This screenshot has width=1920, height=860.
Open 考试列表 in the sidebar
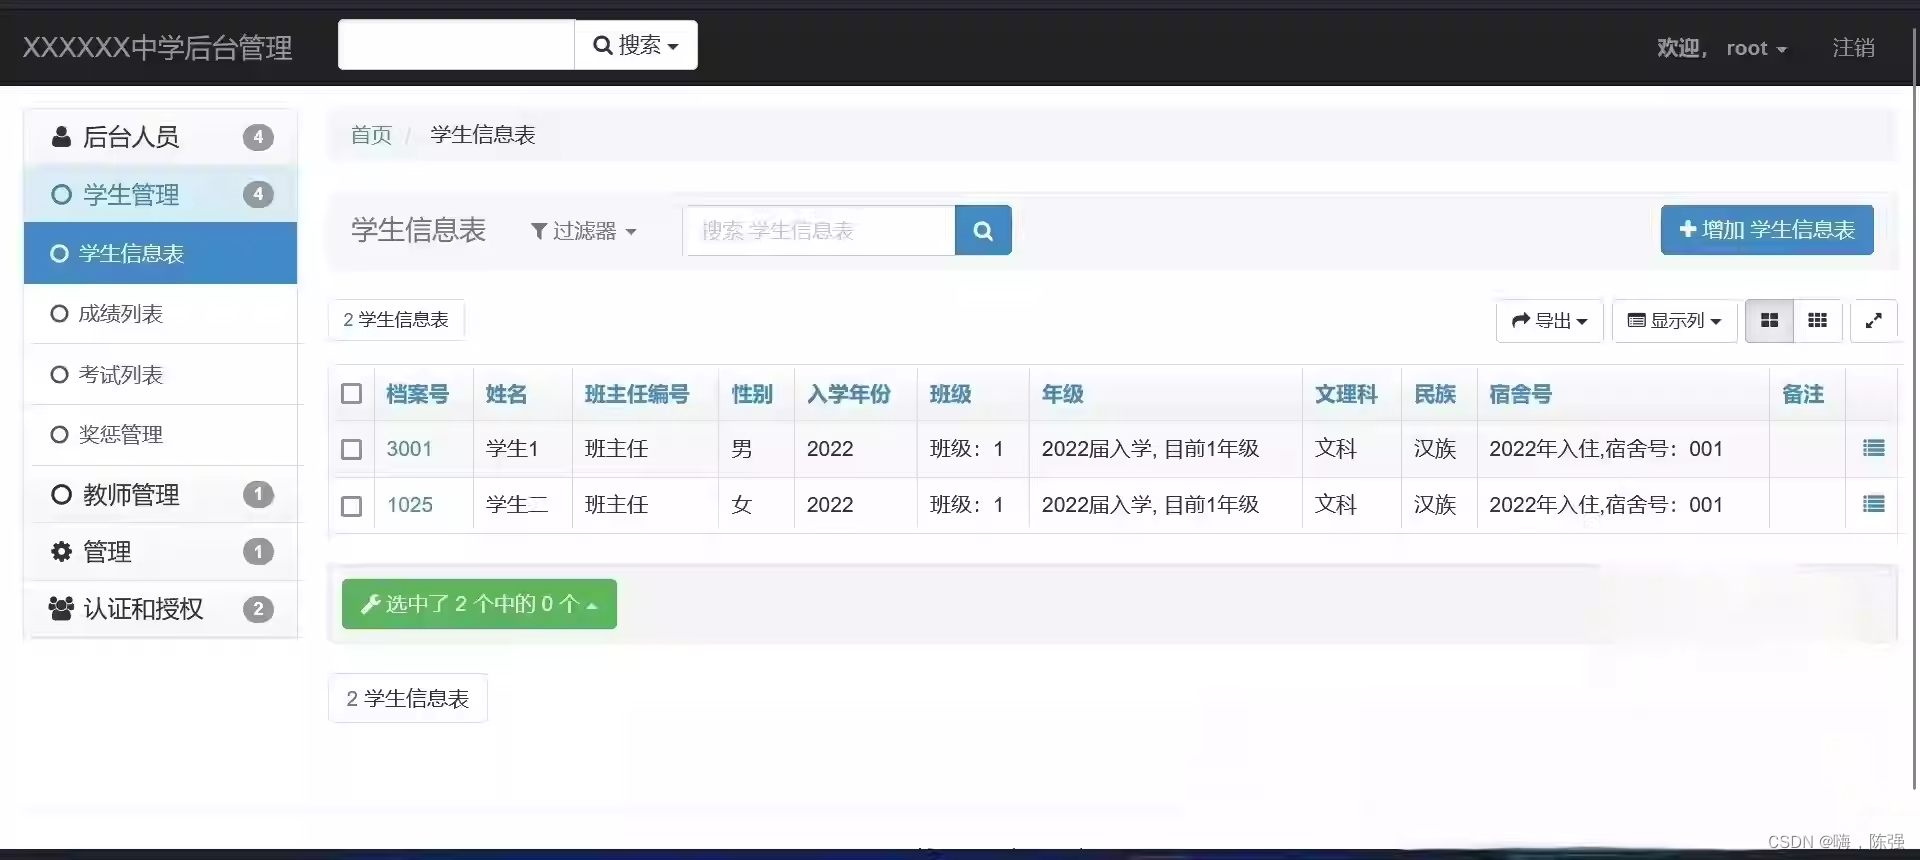[161, 375]
